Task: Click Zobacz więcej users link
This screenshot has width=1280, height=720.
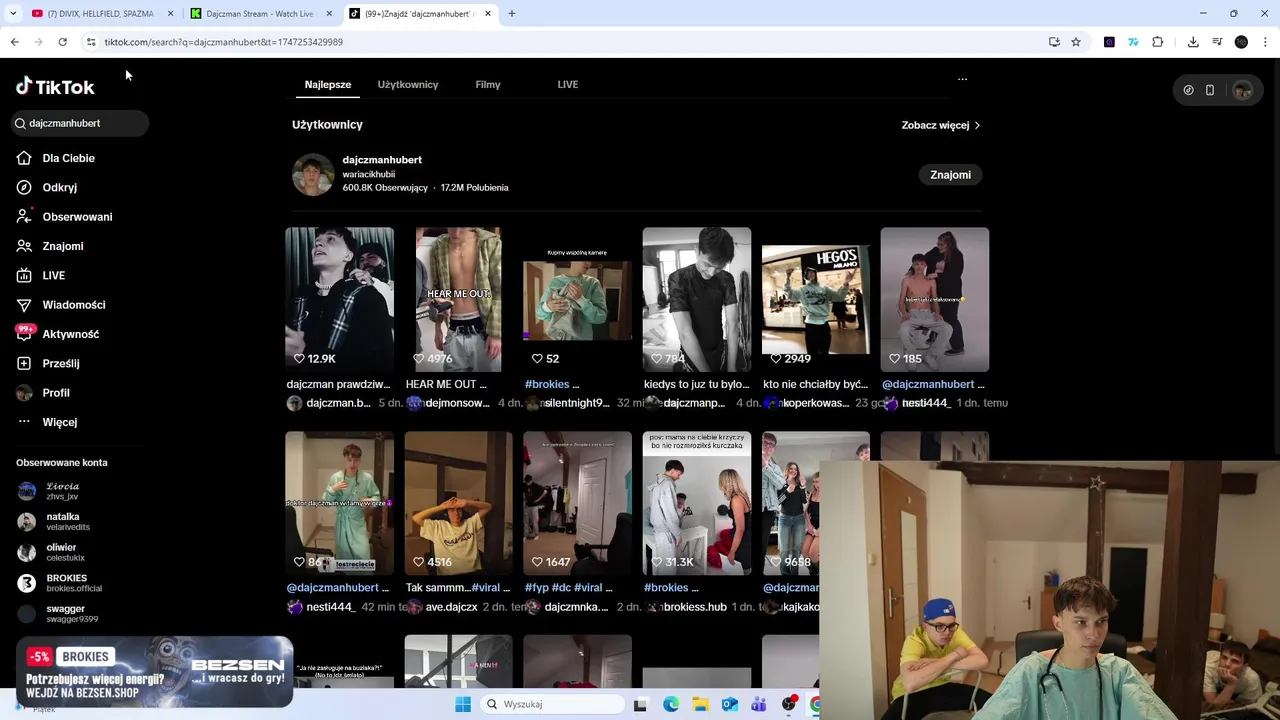Action: click(x=940, y=125)
